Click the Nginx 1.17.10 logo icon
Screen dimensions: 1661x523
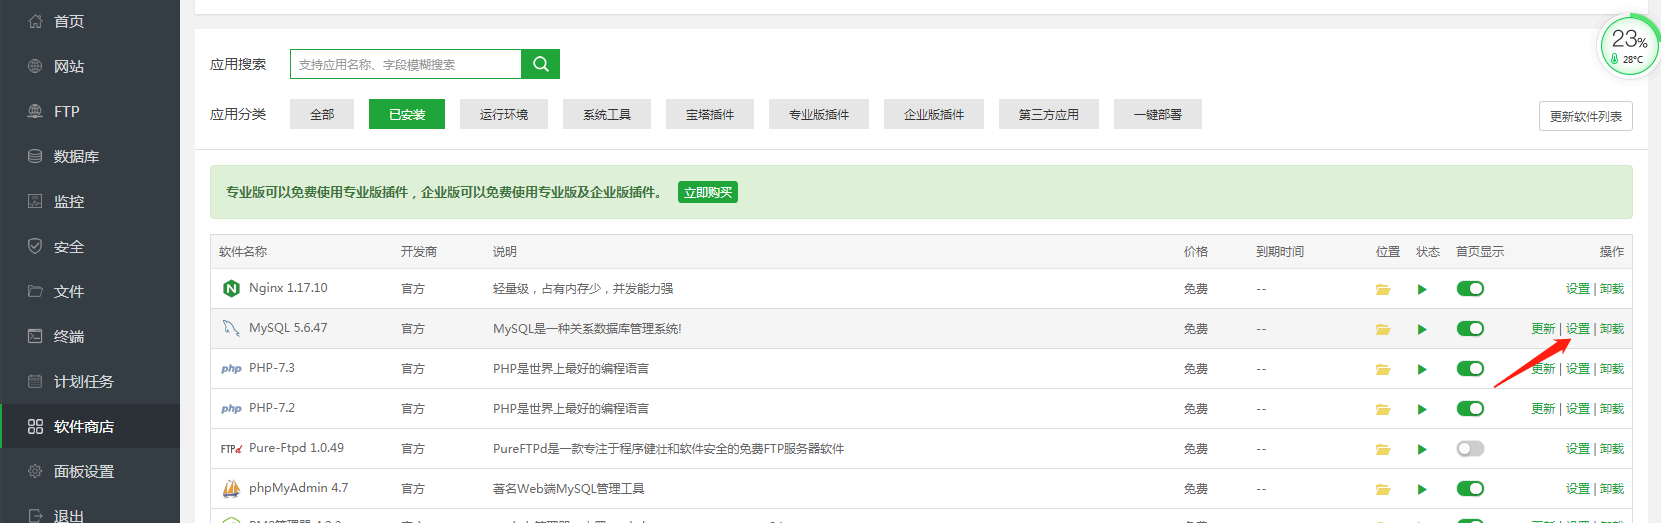pyautogui.click(x=231, y=288)
